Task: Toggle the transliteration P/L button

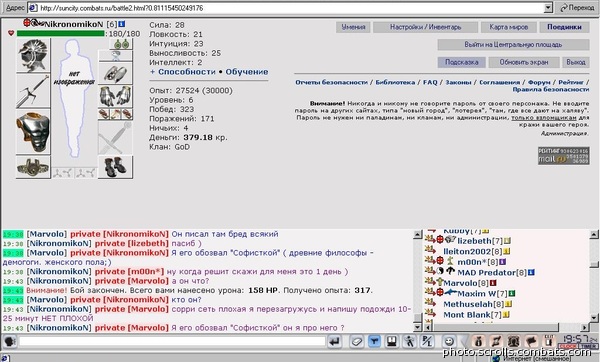Action: coord(427,341)
